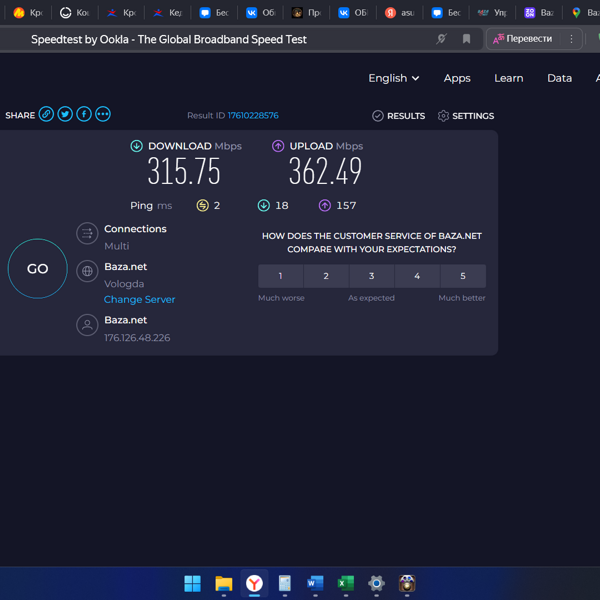Switch to the Кос tab
The height and width of the screenshot is (600, 600).
pyautogui.click(x=75, y=13)
